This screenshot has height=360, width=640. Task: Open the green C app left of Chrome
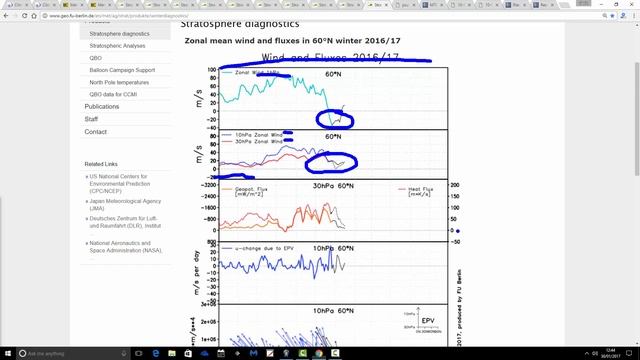click(x=302, y=353)
